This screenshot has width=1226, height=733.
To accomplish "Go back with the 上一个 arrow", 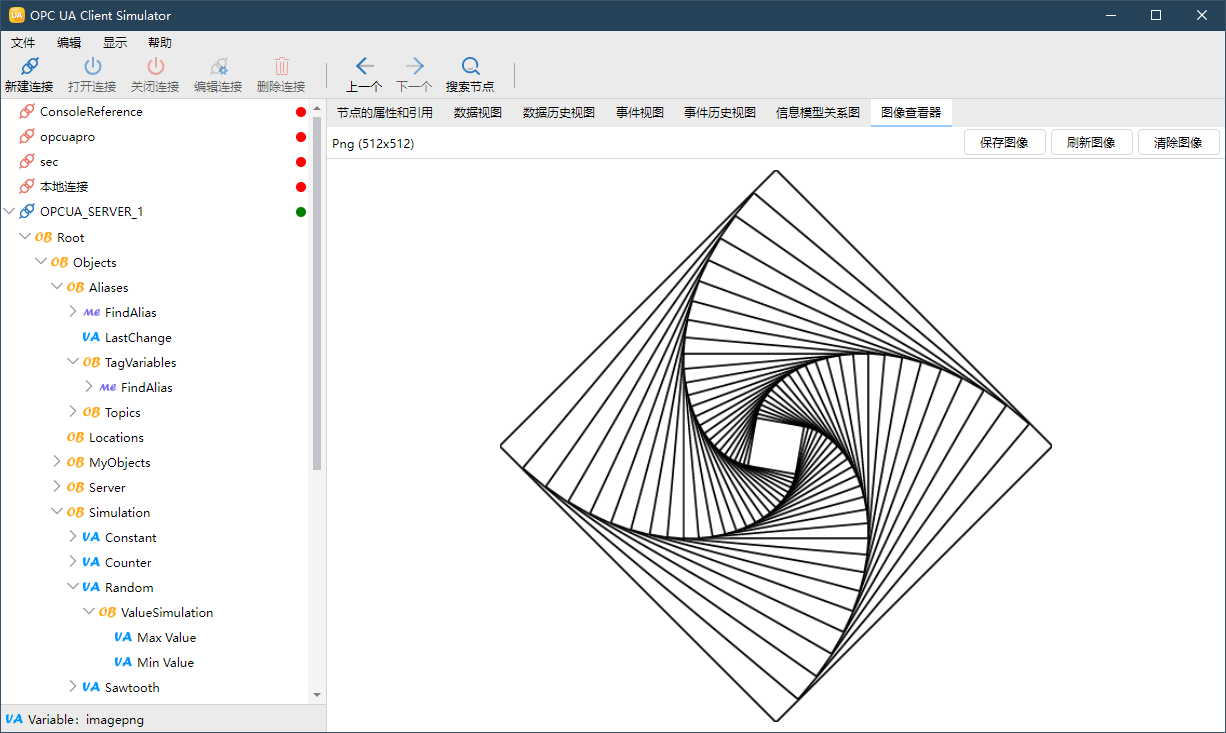I will click(364, 67).
